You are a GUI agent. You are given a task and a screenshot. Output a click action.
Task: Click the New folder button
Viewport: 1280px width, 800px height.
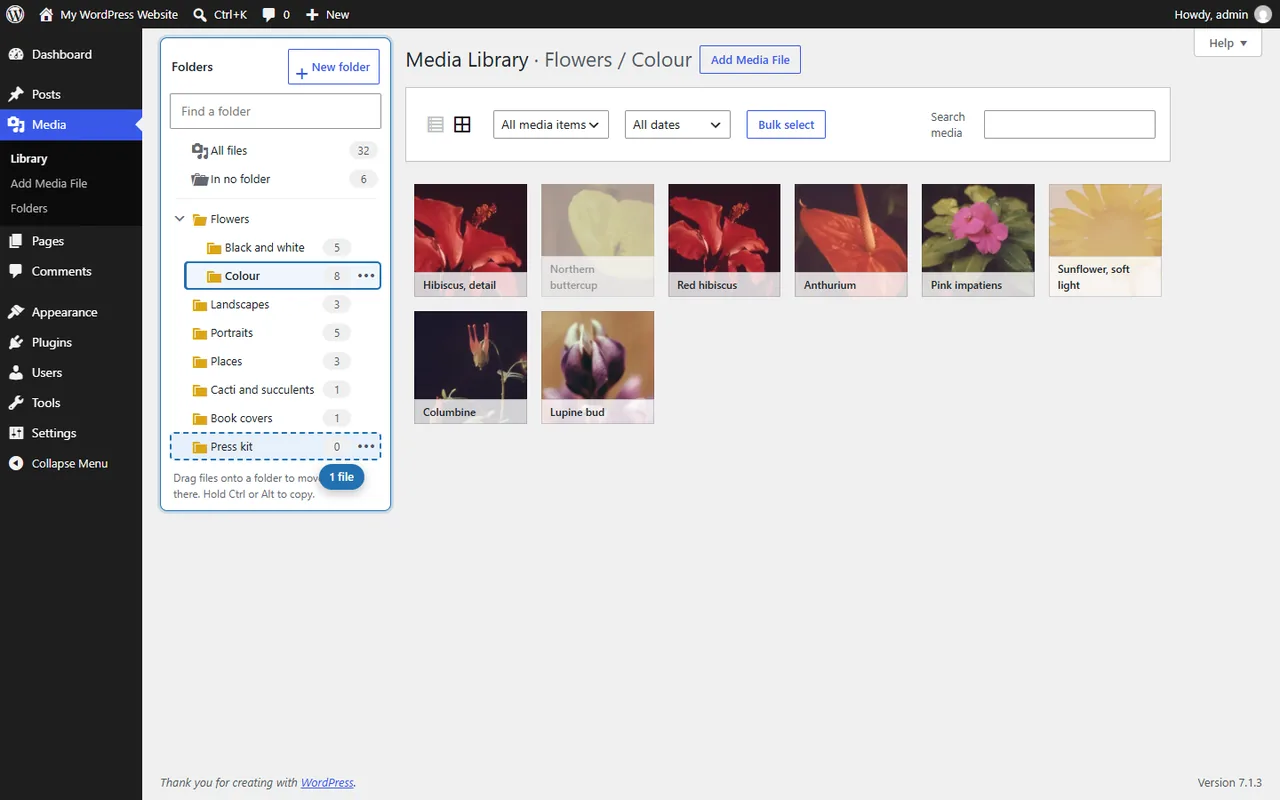pos(334,67)
